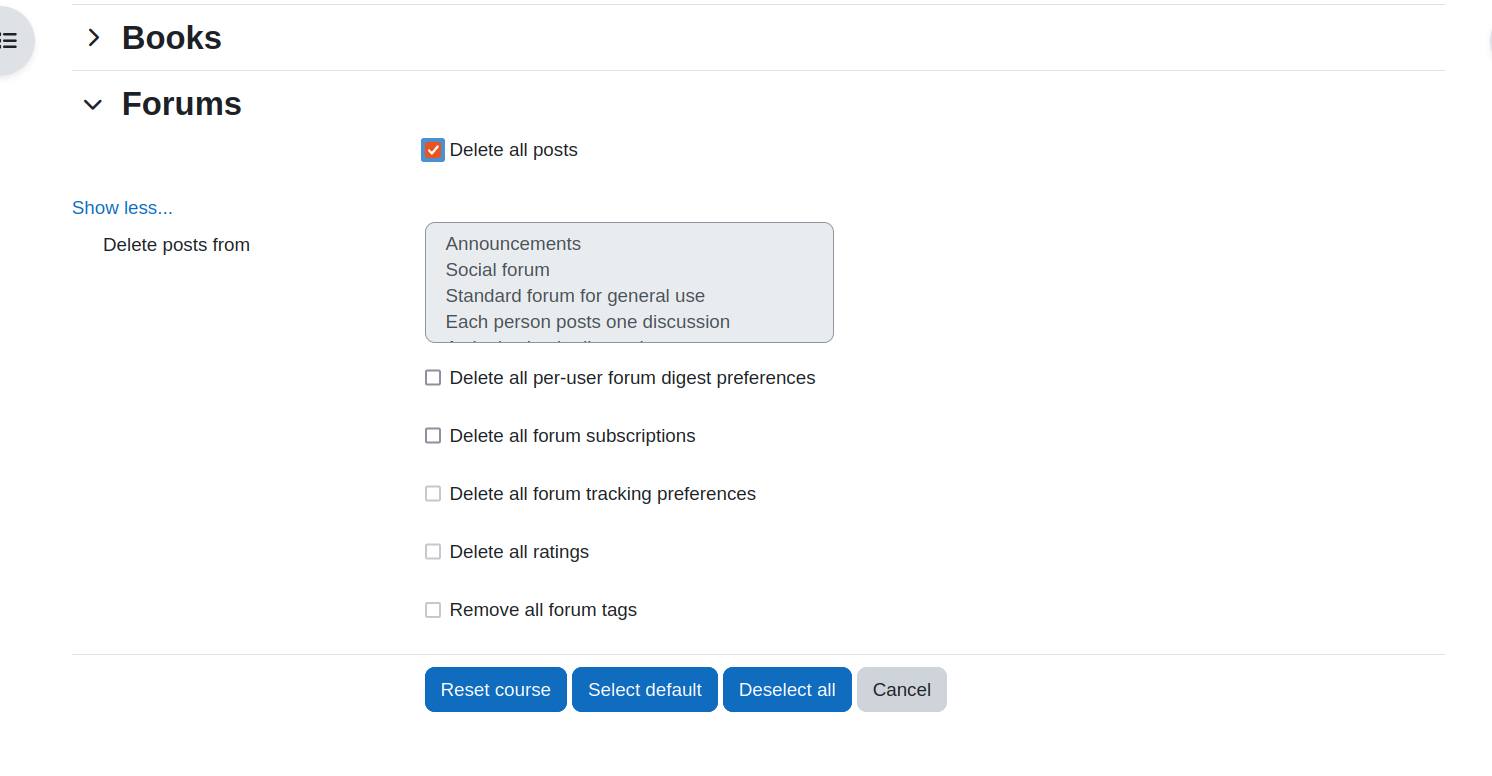Cancel the course reset form
This screenshot has height=776, width=1492.
pyautogui.click(x=902, y=690)
